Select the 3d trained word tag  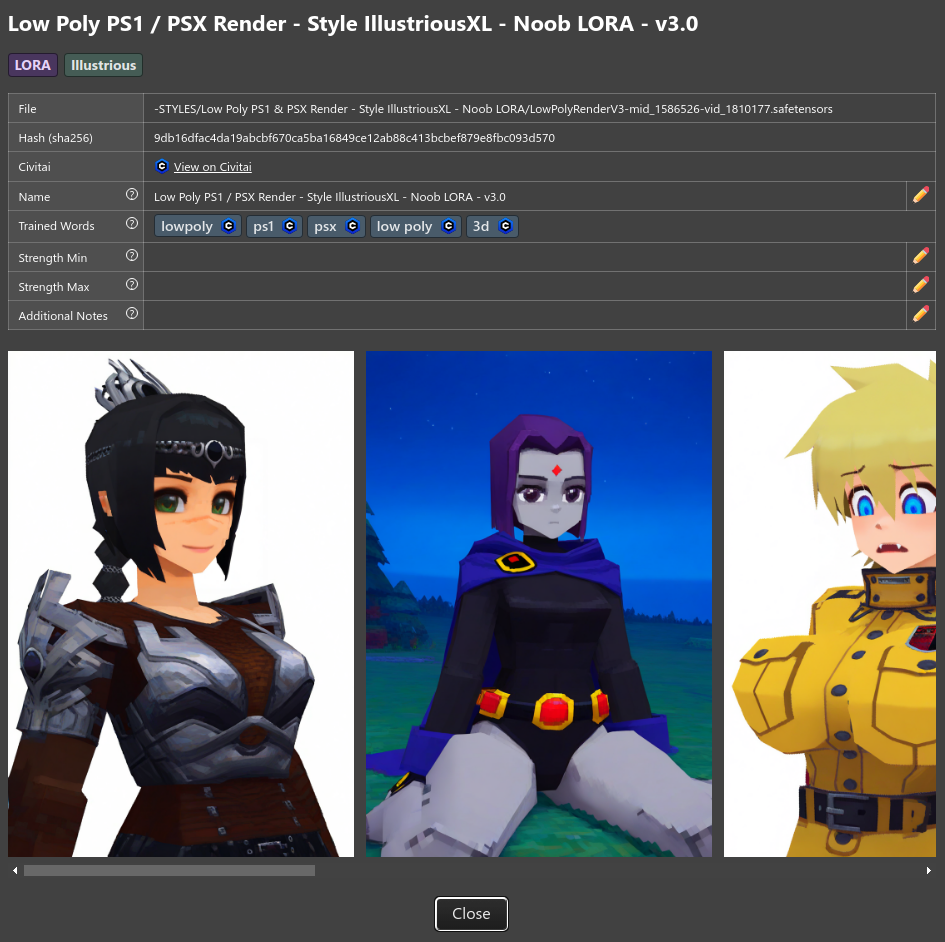[492, 226]
